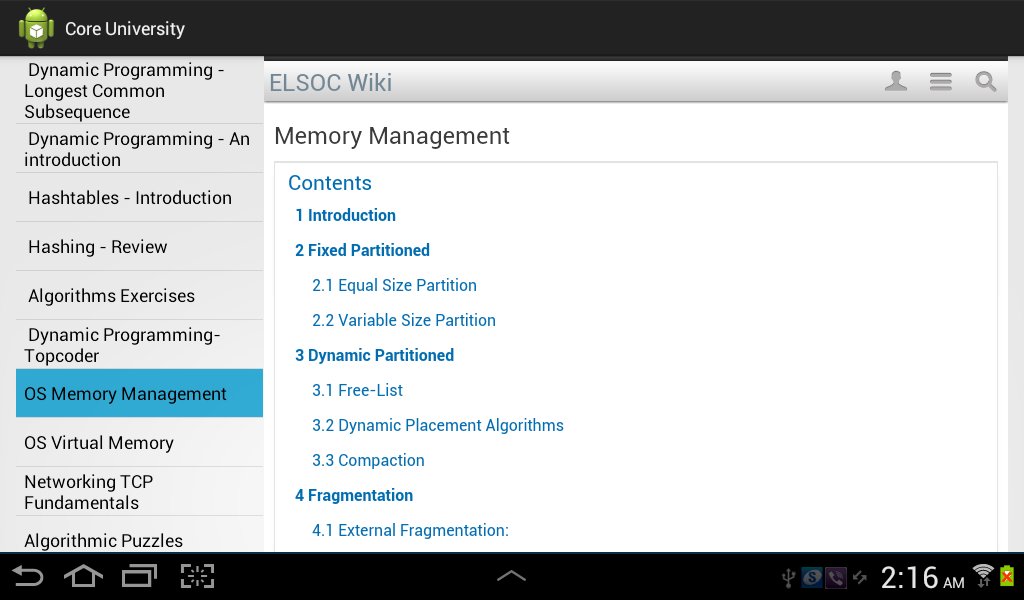Open search in the ELSOC Wiki toolbar
This screenshot has width=1024, height=600.
tap(986, 82)
